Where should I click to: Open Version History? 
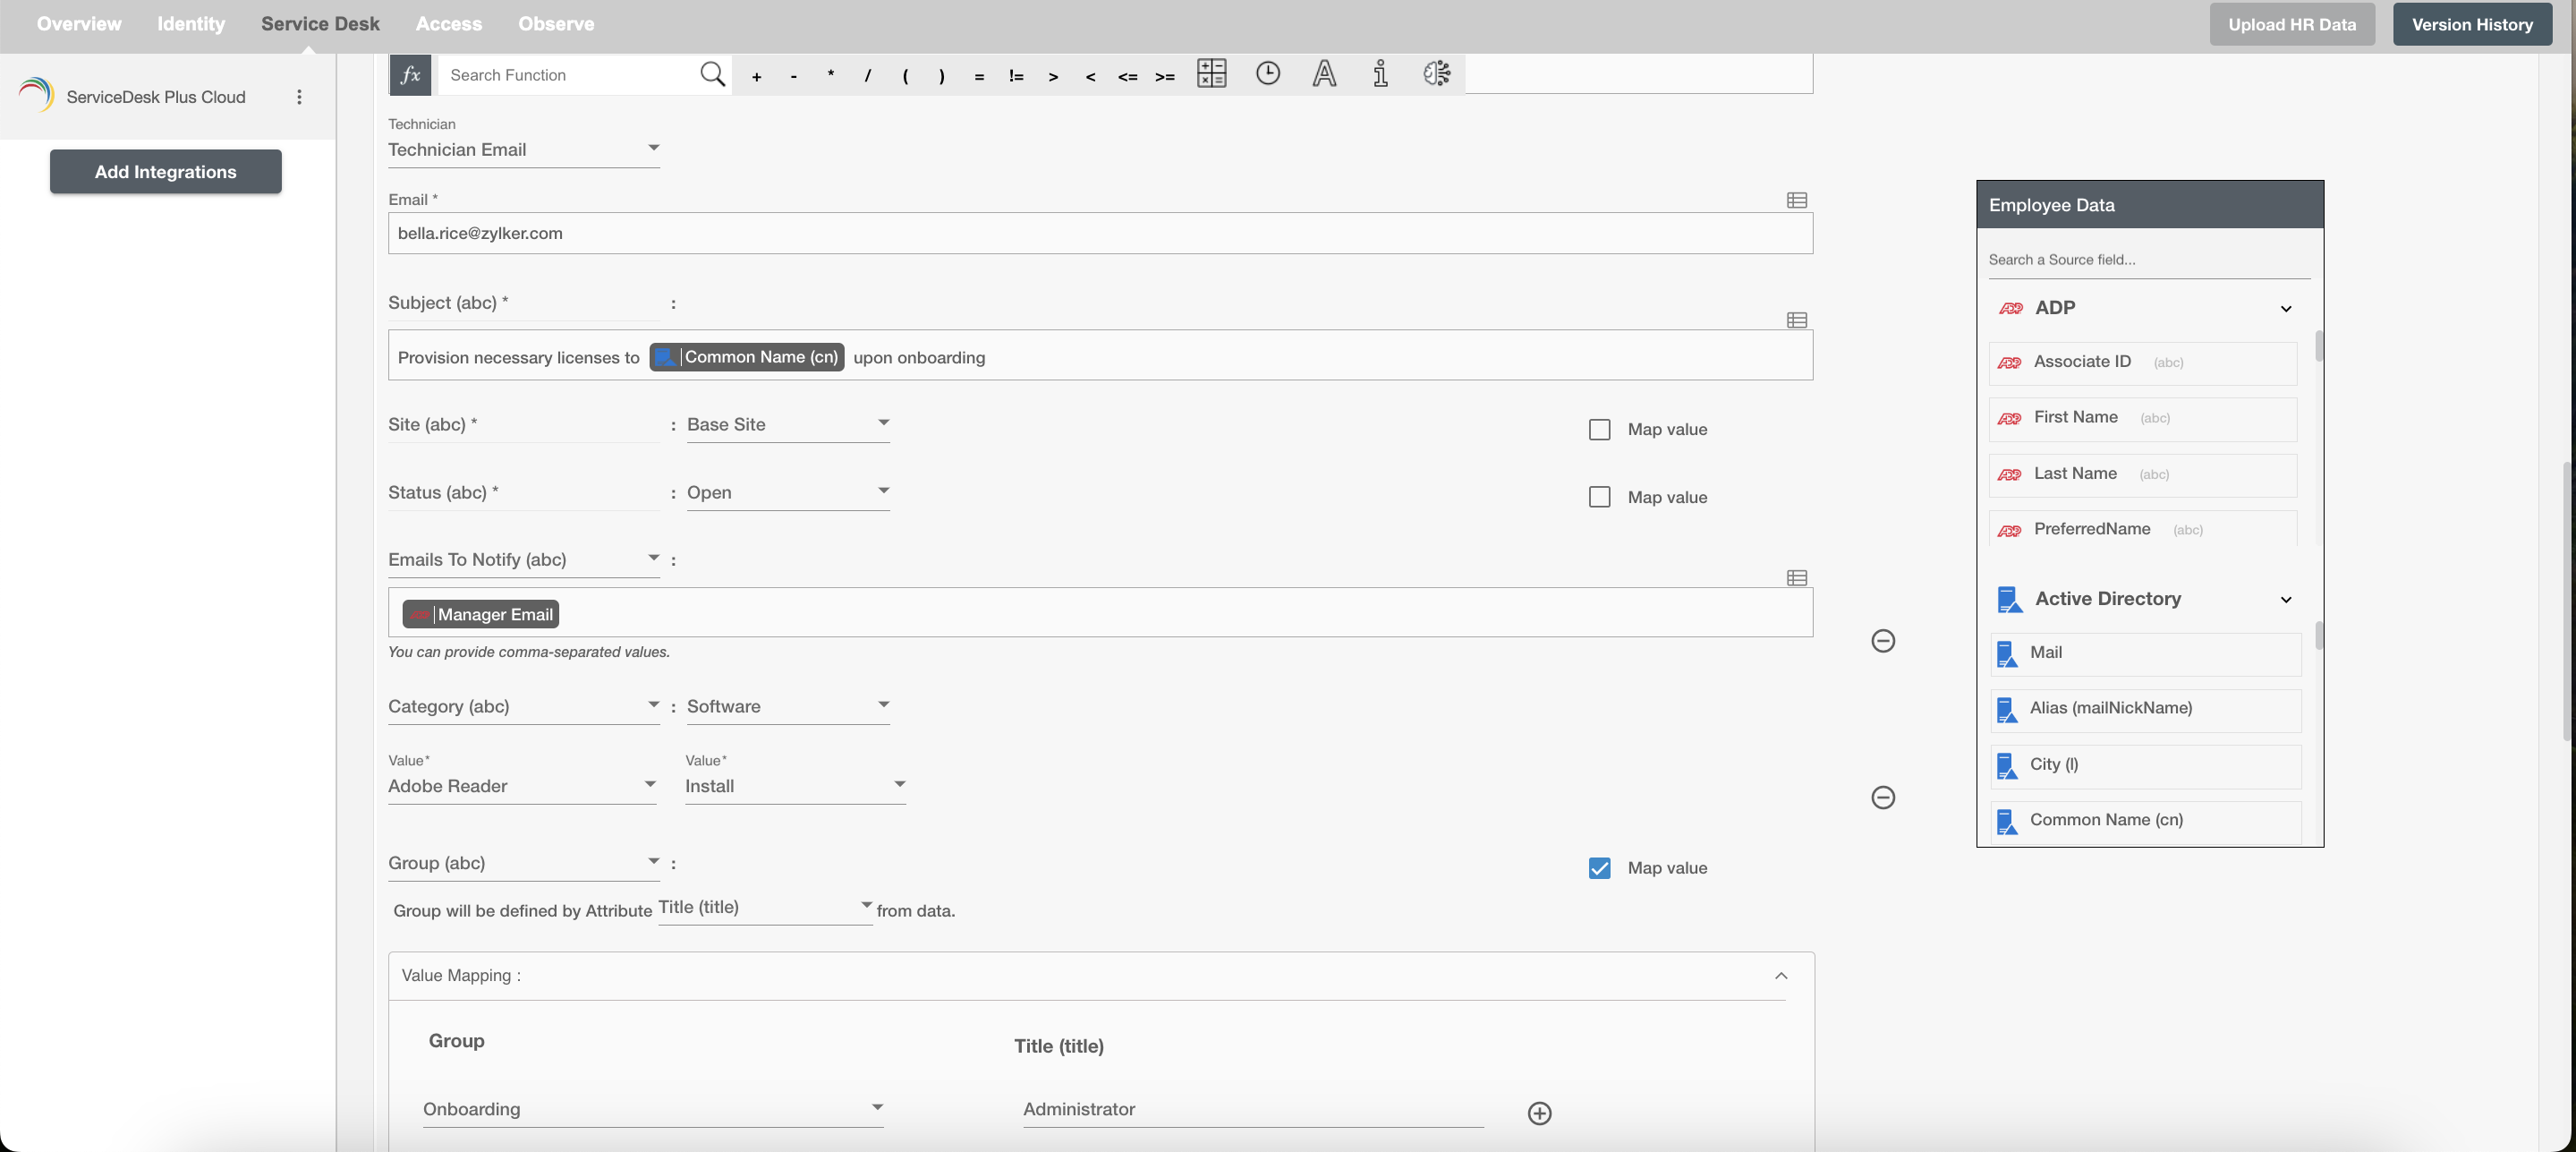(x=2471, y=25)
